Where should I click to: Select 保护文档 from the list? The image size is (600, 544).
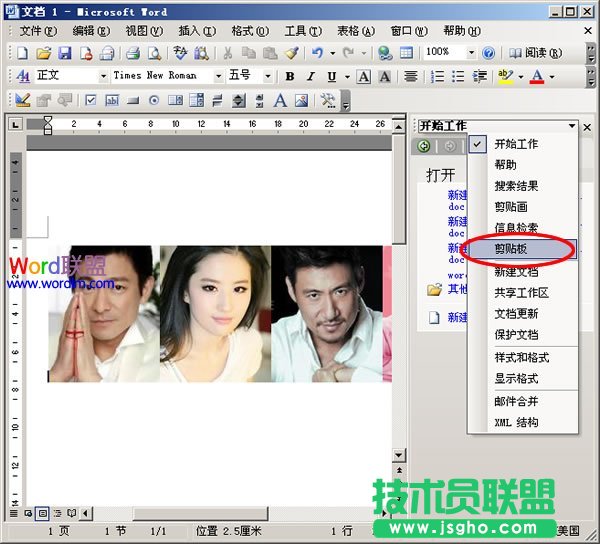point(516,334)
